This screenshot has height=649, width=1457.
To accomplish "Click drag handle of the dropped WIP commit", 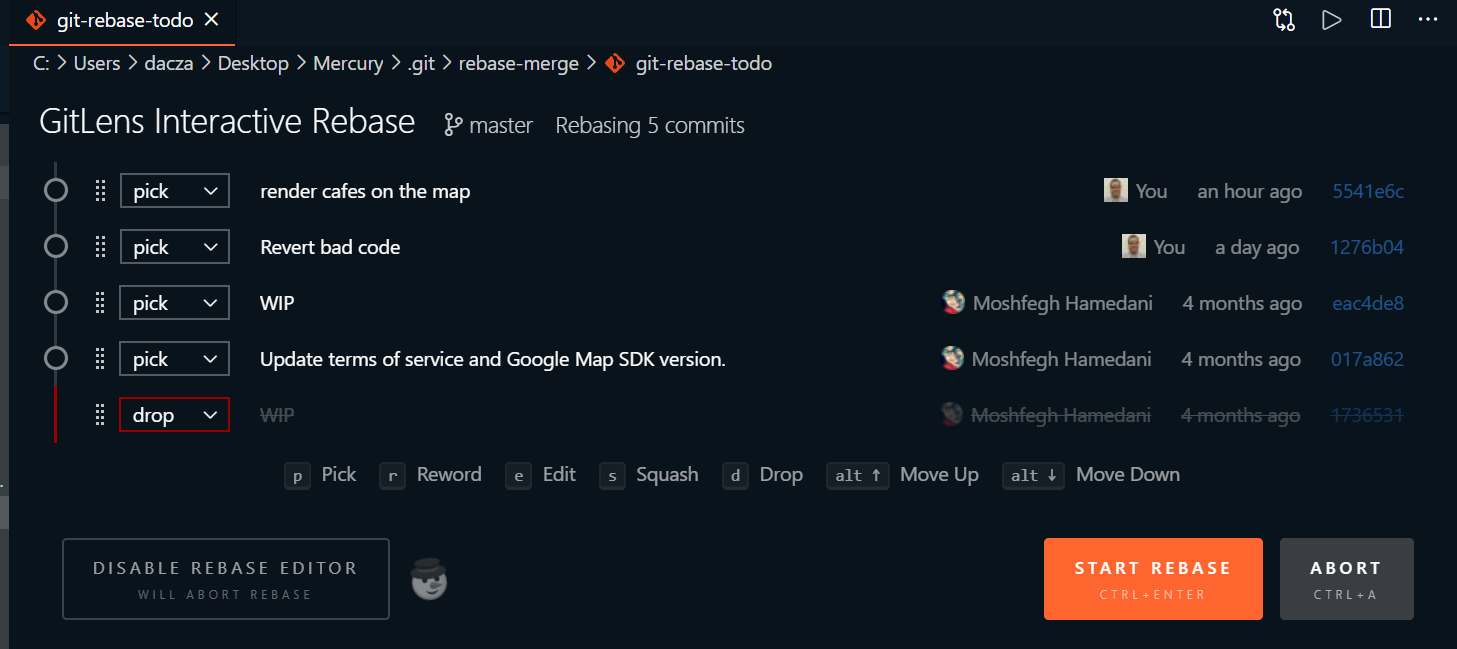I will pyautogui.click(x=100, y=415).
